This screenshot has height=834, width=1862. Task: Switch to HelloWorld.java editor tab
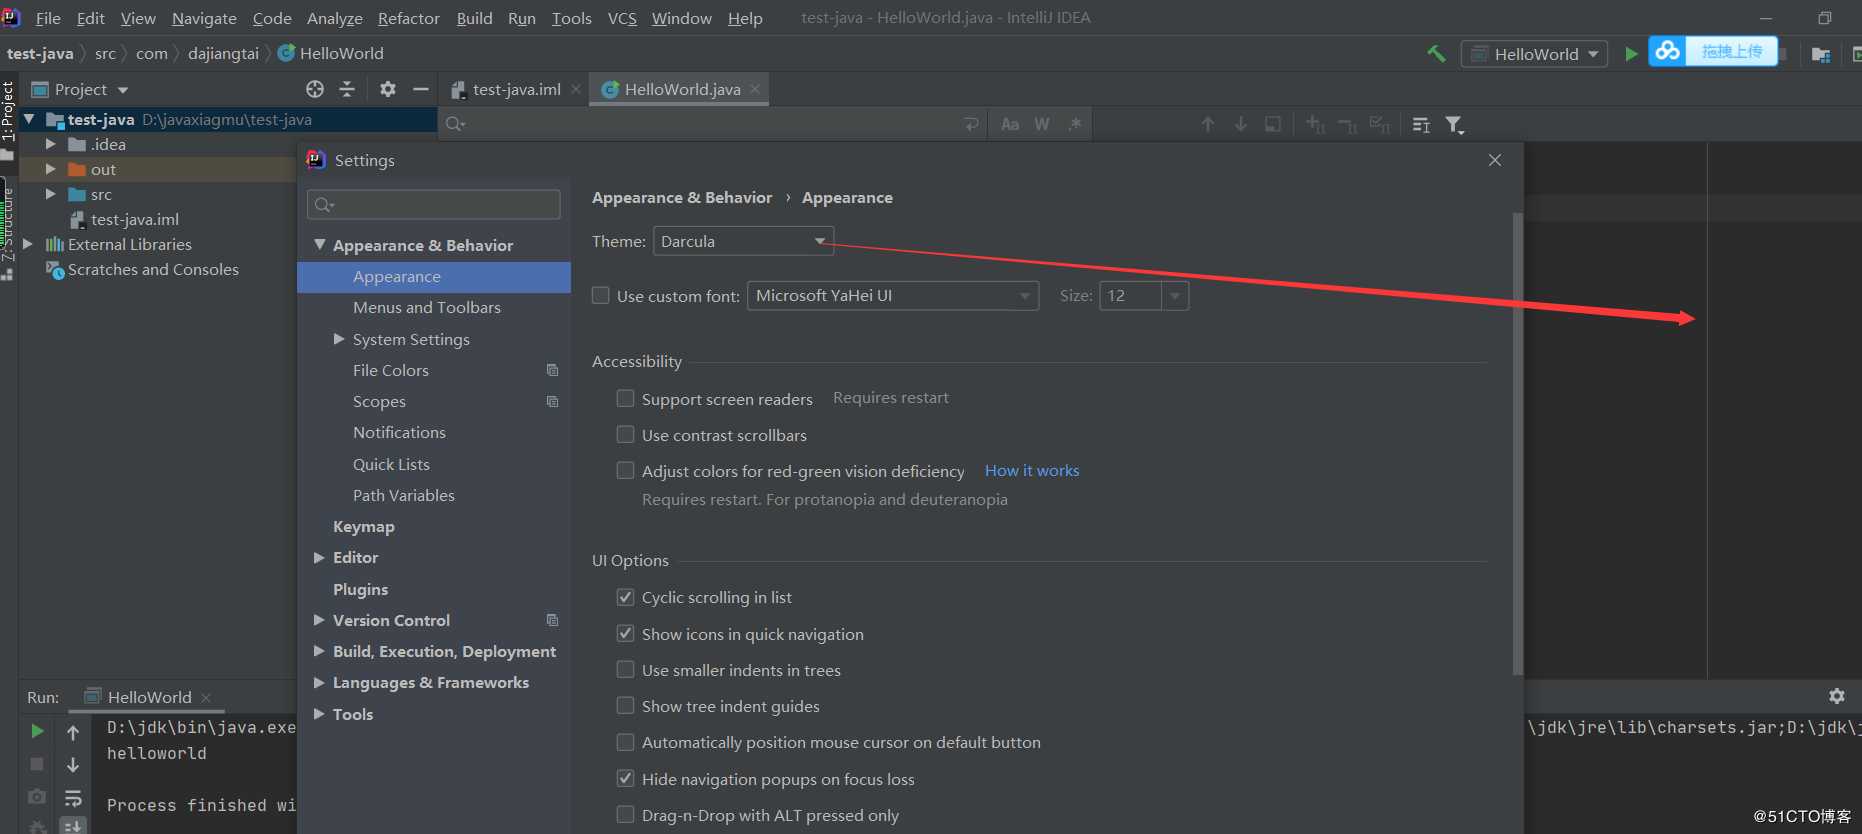[x=682, y=89]
